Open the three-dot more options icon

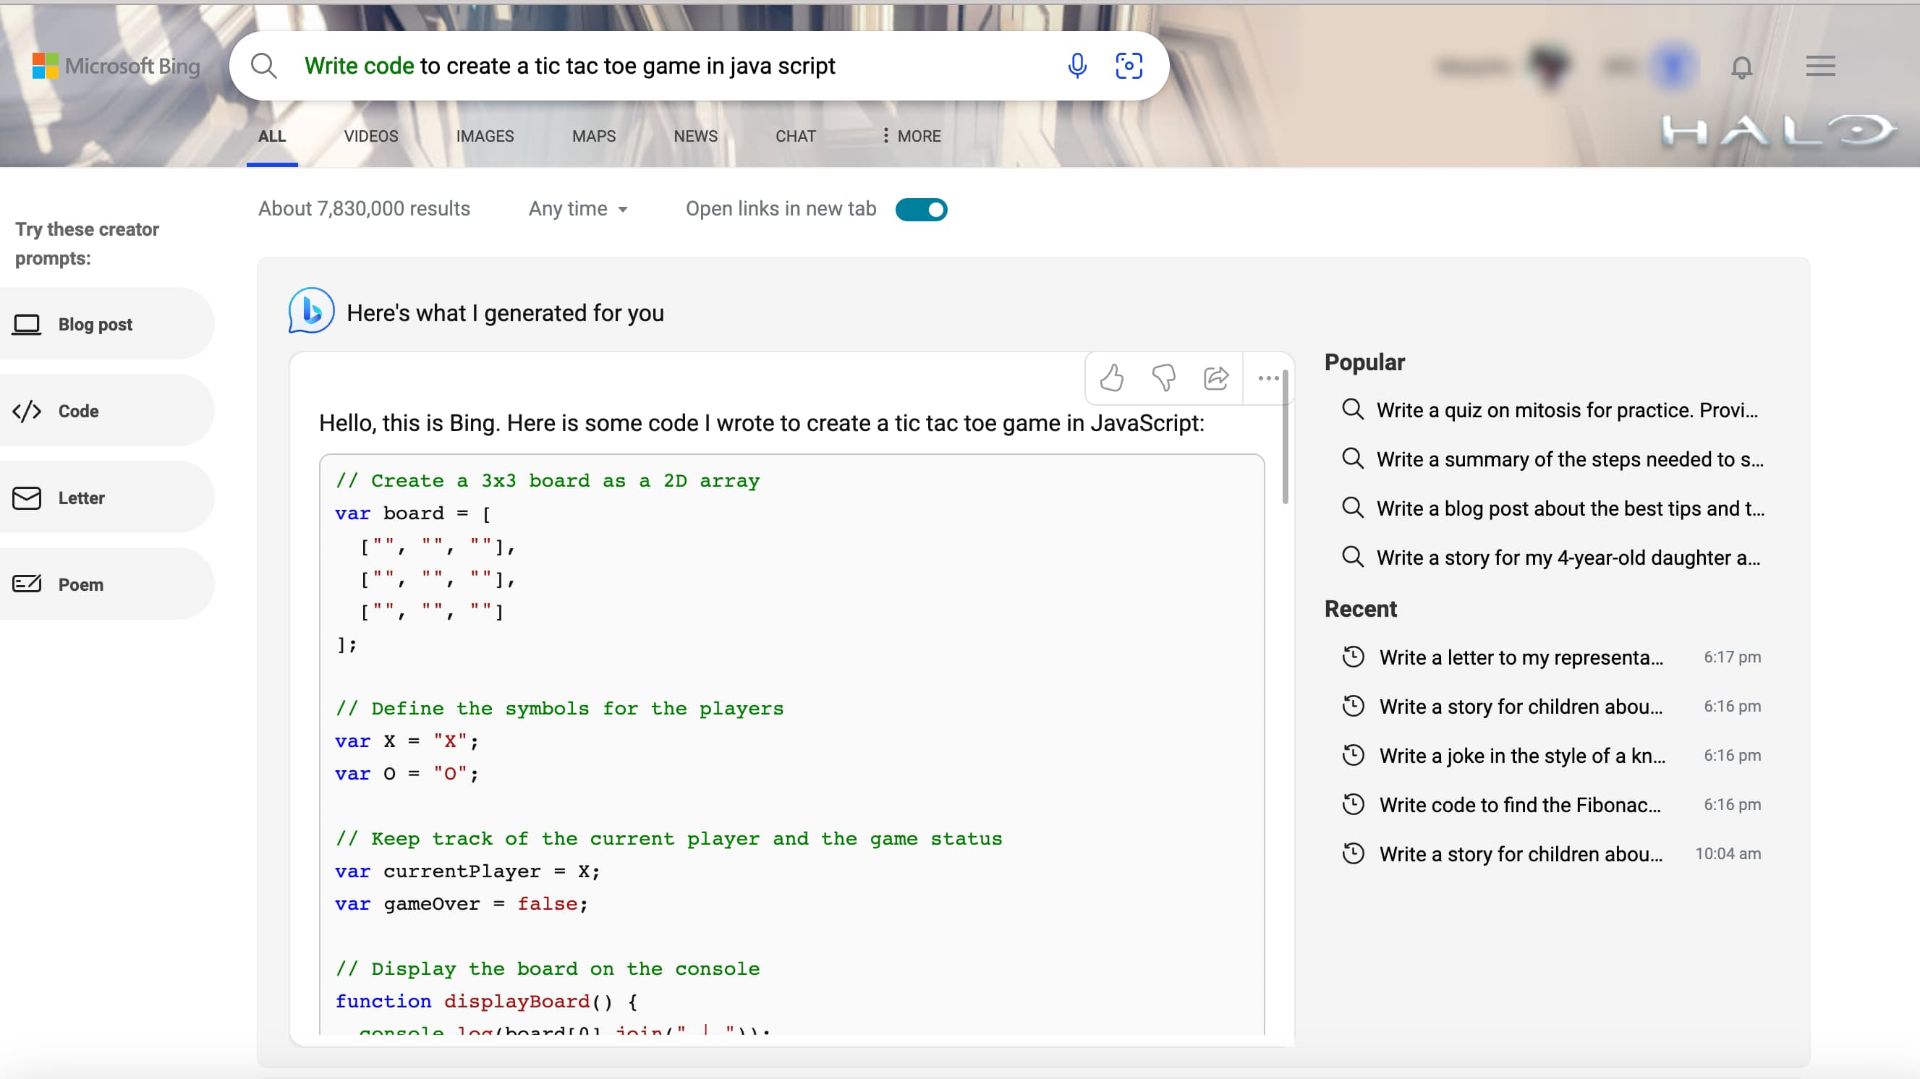(x=1268, y=378)
